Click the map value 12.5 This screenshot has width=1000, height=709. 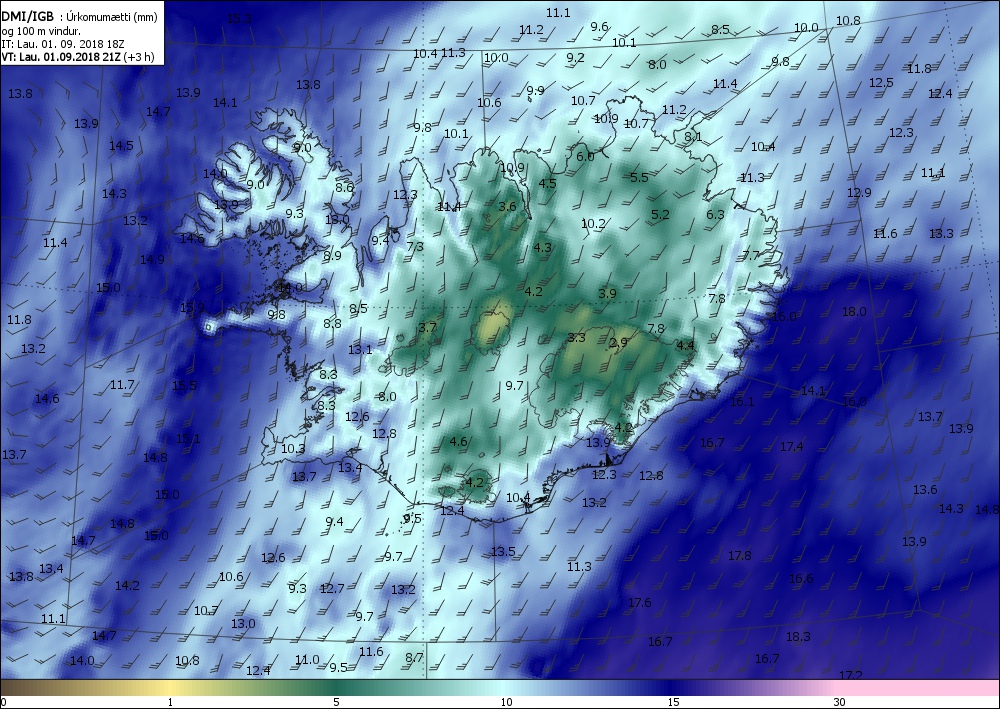tap(881, 82)
